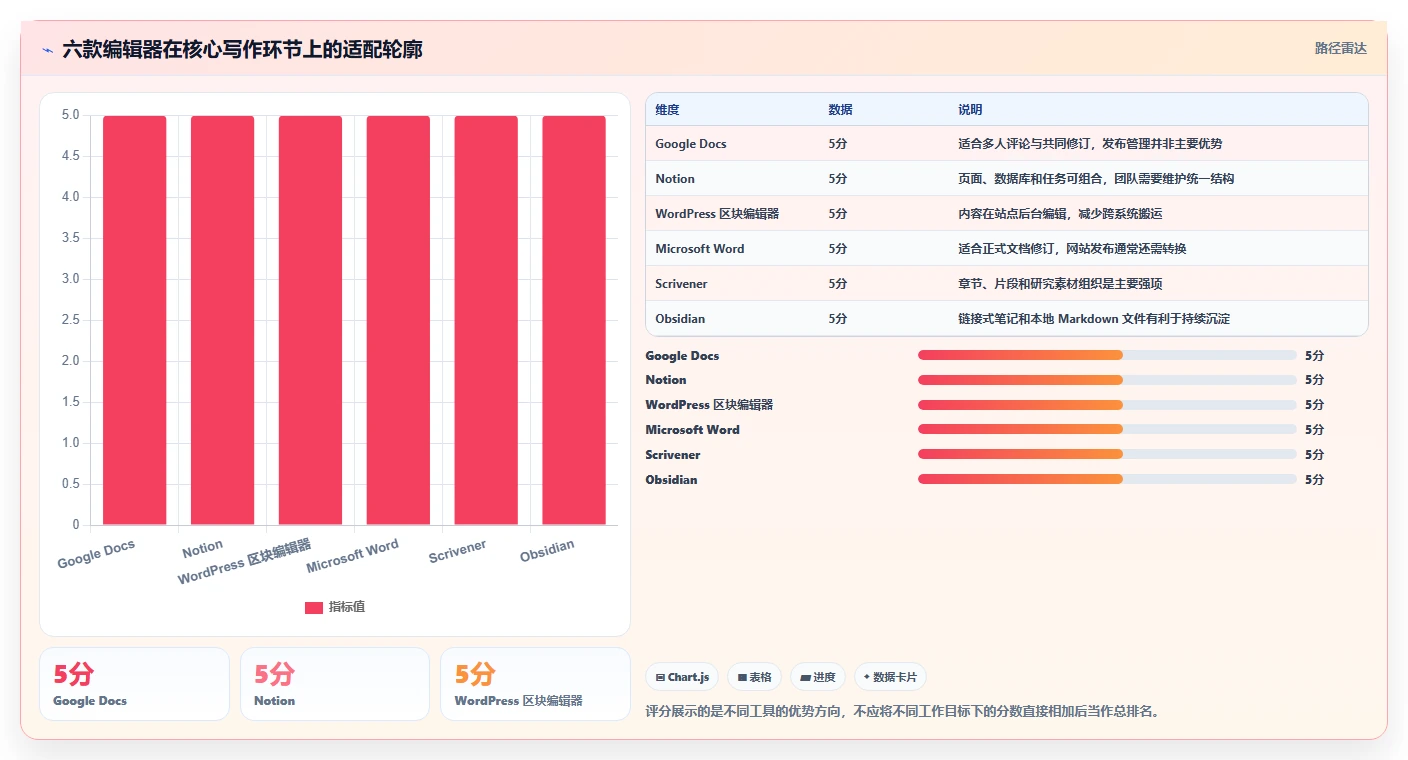Click Google Docs progress bar

pyautogui.click(x=1107, y=355)
